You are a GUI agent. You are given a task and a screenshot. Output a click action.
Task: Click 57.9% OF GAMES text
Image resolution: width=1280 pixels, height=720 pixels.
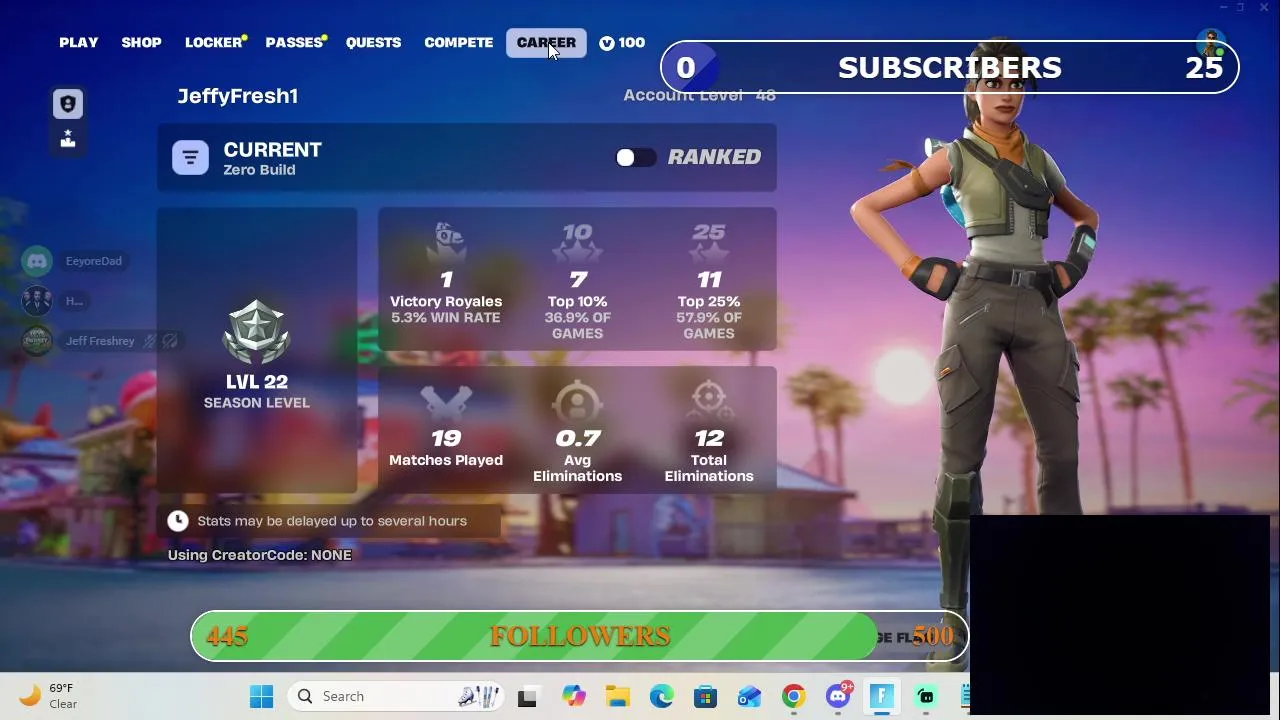click(708, 326)
